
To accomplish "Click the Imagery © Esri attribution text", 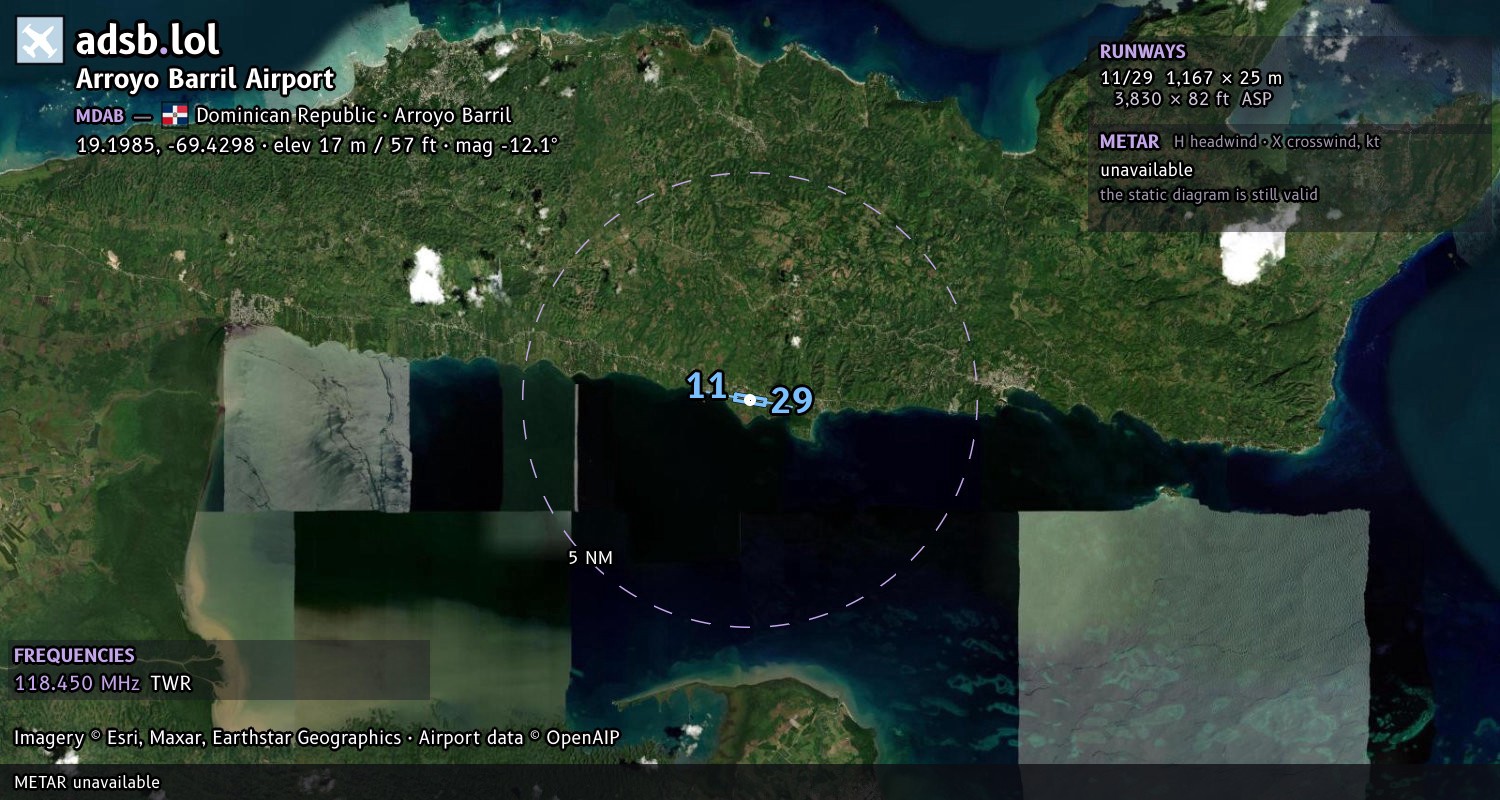I will tap(317, 738).
